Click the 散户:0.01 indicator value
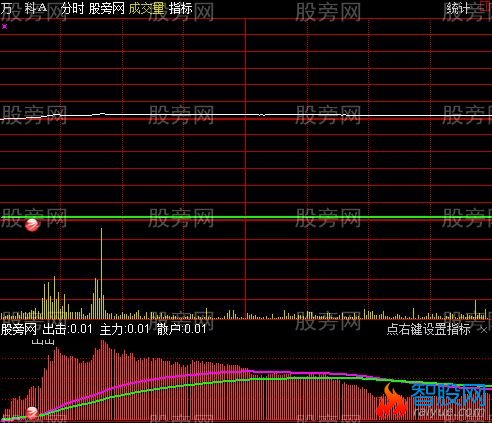492x423 pixels. coord(182,329)
